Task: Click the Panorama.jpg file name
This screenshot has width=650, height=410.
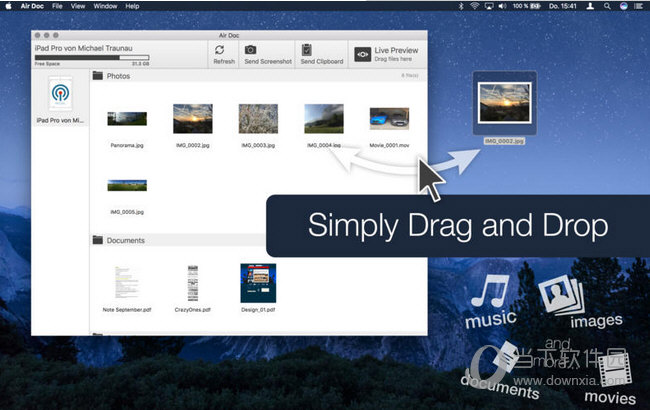Action: click(127, 145)
